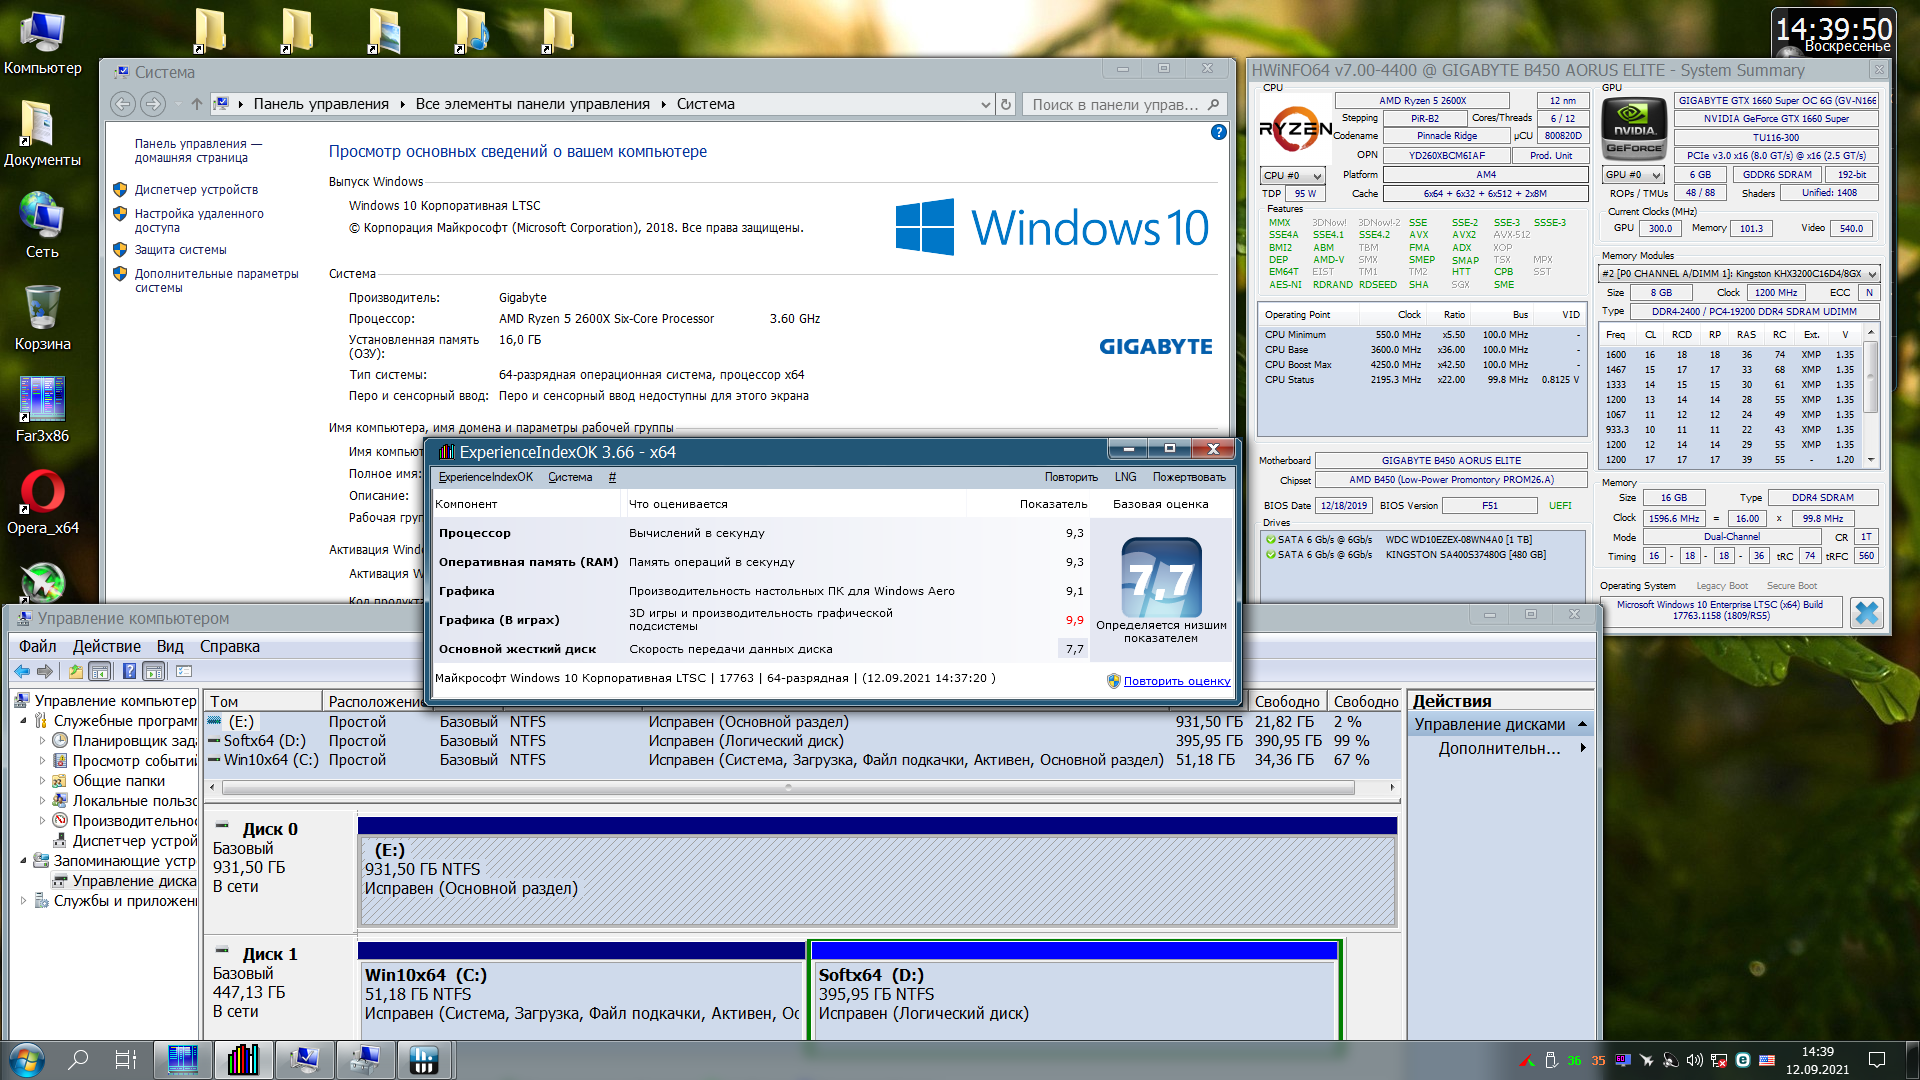Open Защита системы link

pos(180,250)
